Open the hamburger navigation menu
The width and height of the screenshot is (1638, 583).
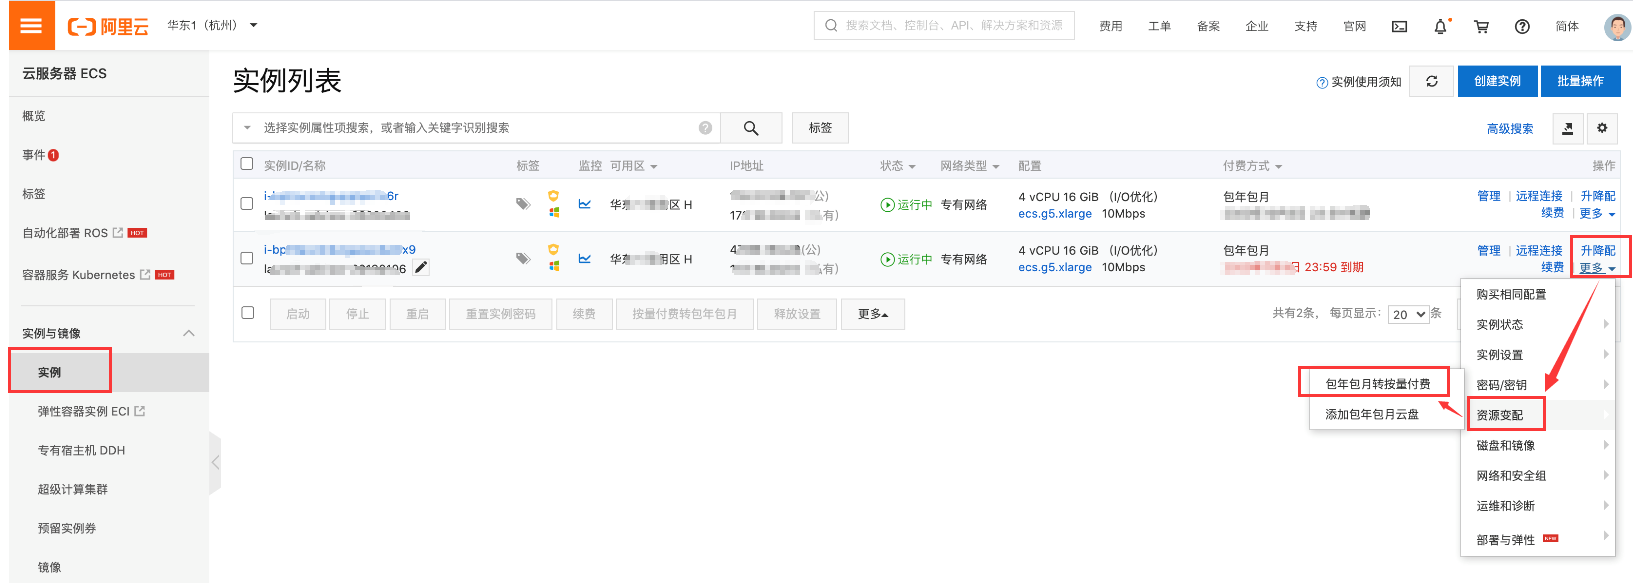31,26
